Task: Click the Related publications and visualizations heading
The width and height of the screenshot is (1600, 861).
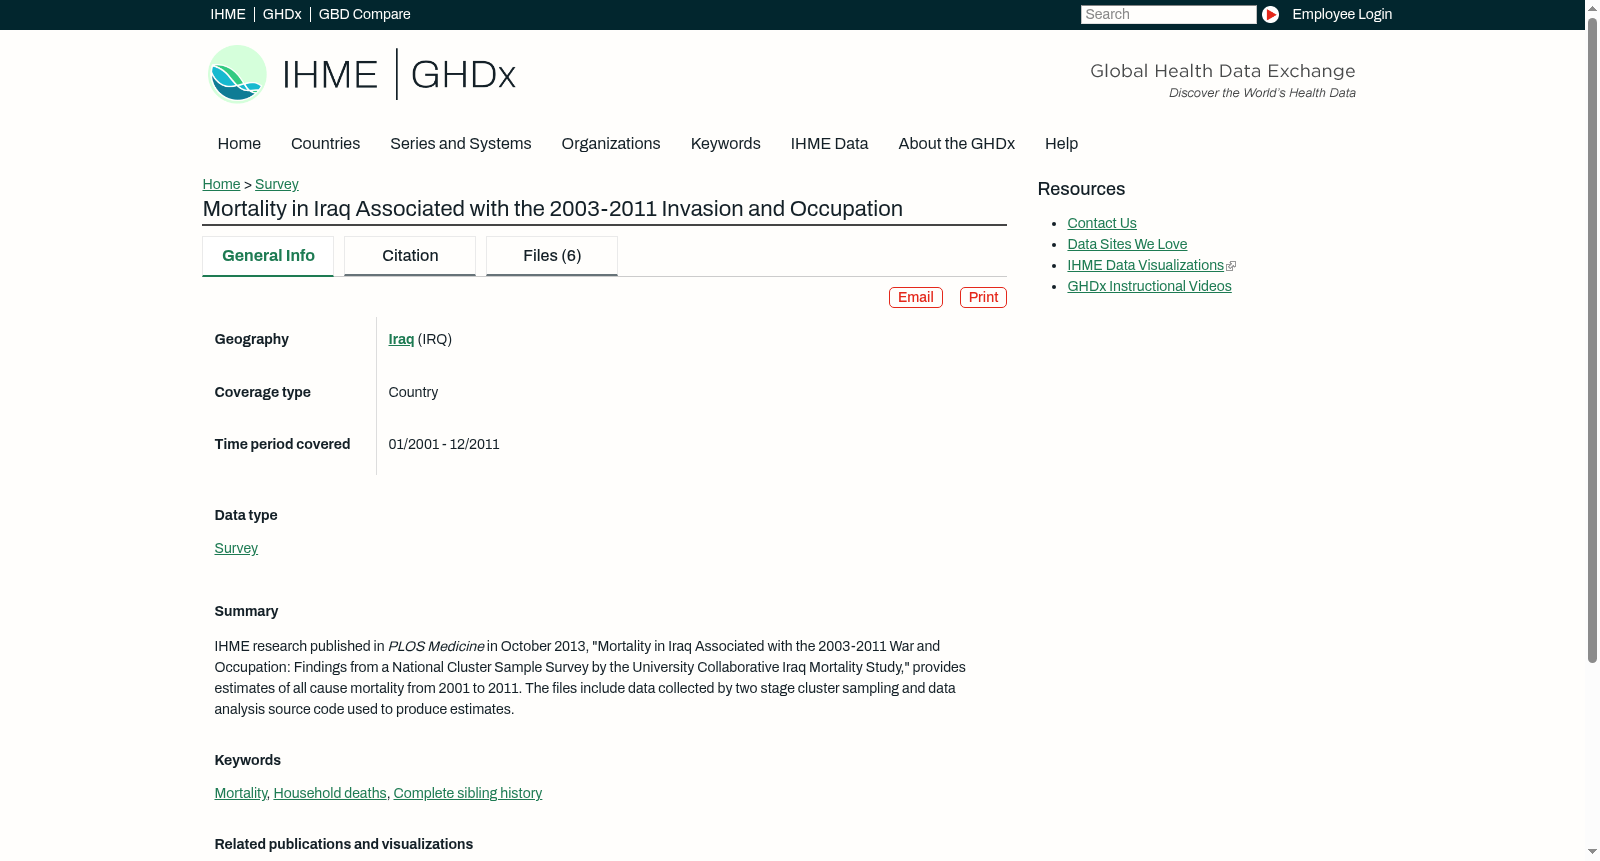Action: 343,845
